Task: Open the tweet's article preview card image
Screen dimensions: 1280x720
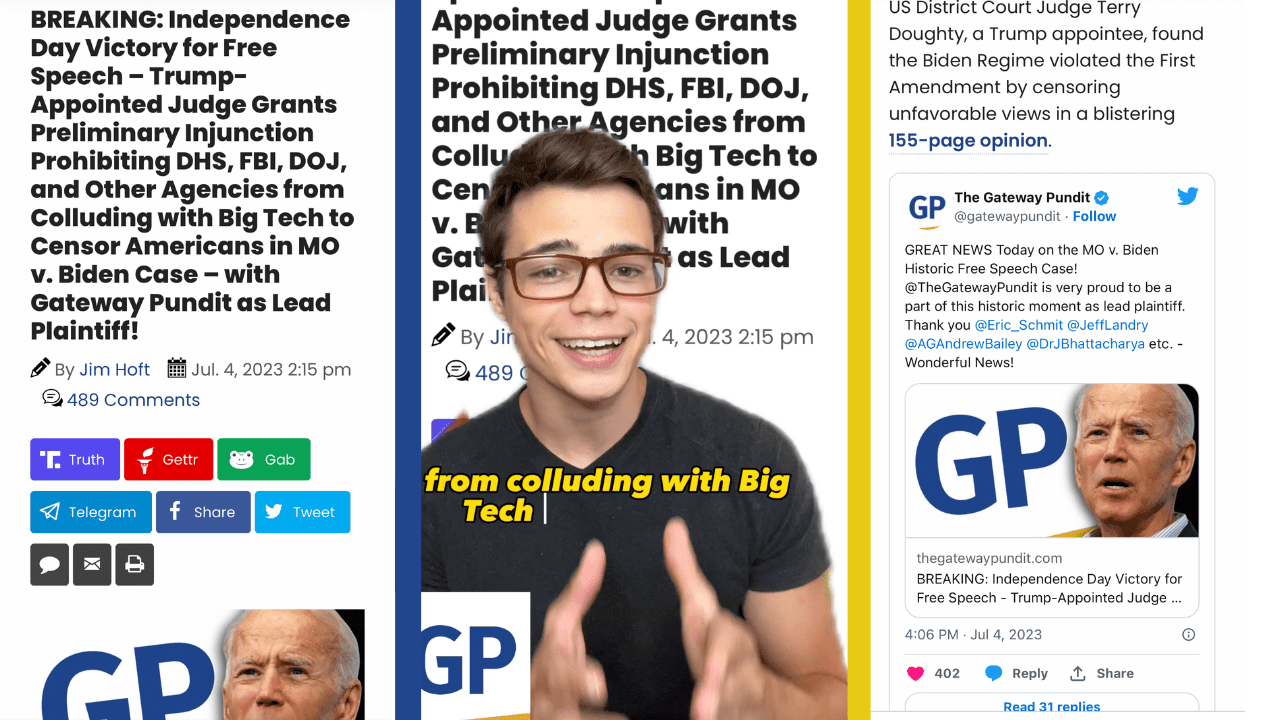Action: pyautogui.click(x=1052, y=461)
